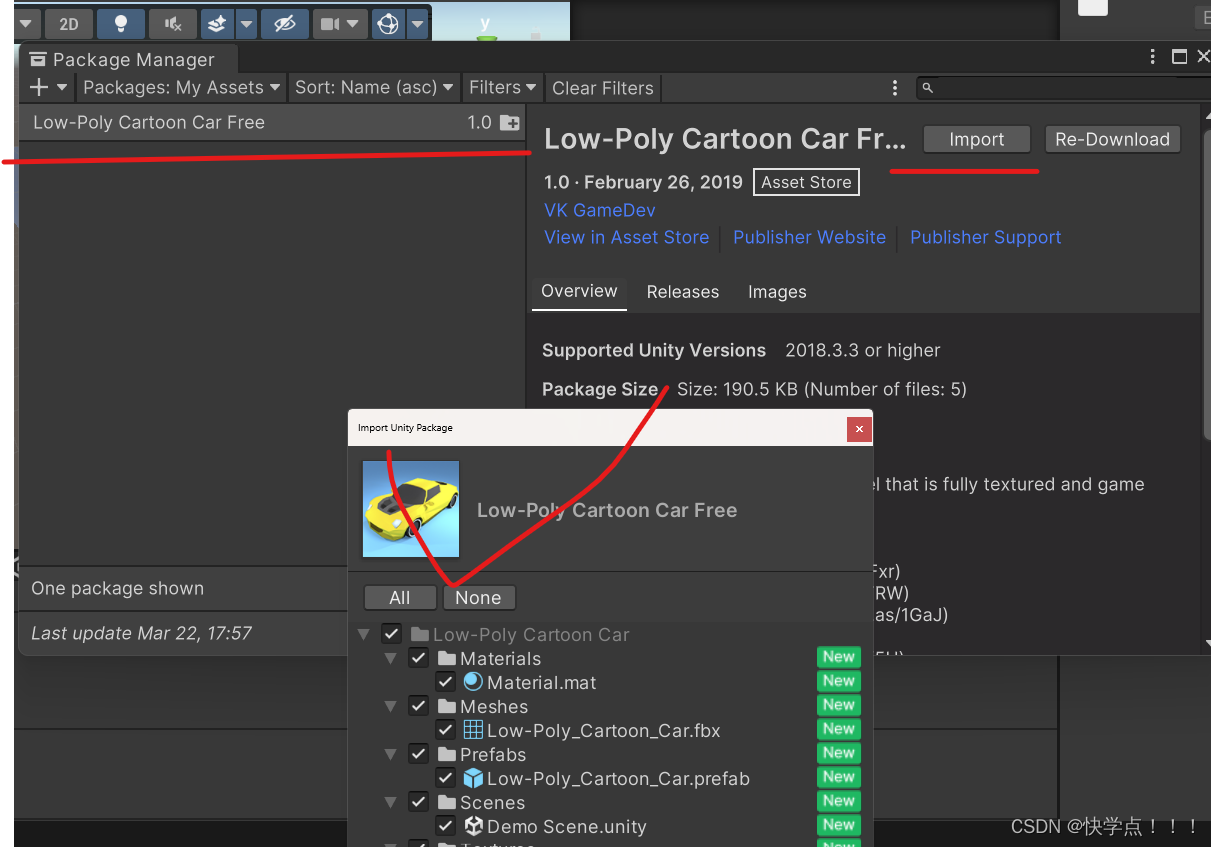Collapse the Prefabs folder

(391, 754)
